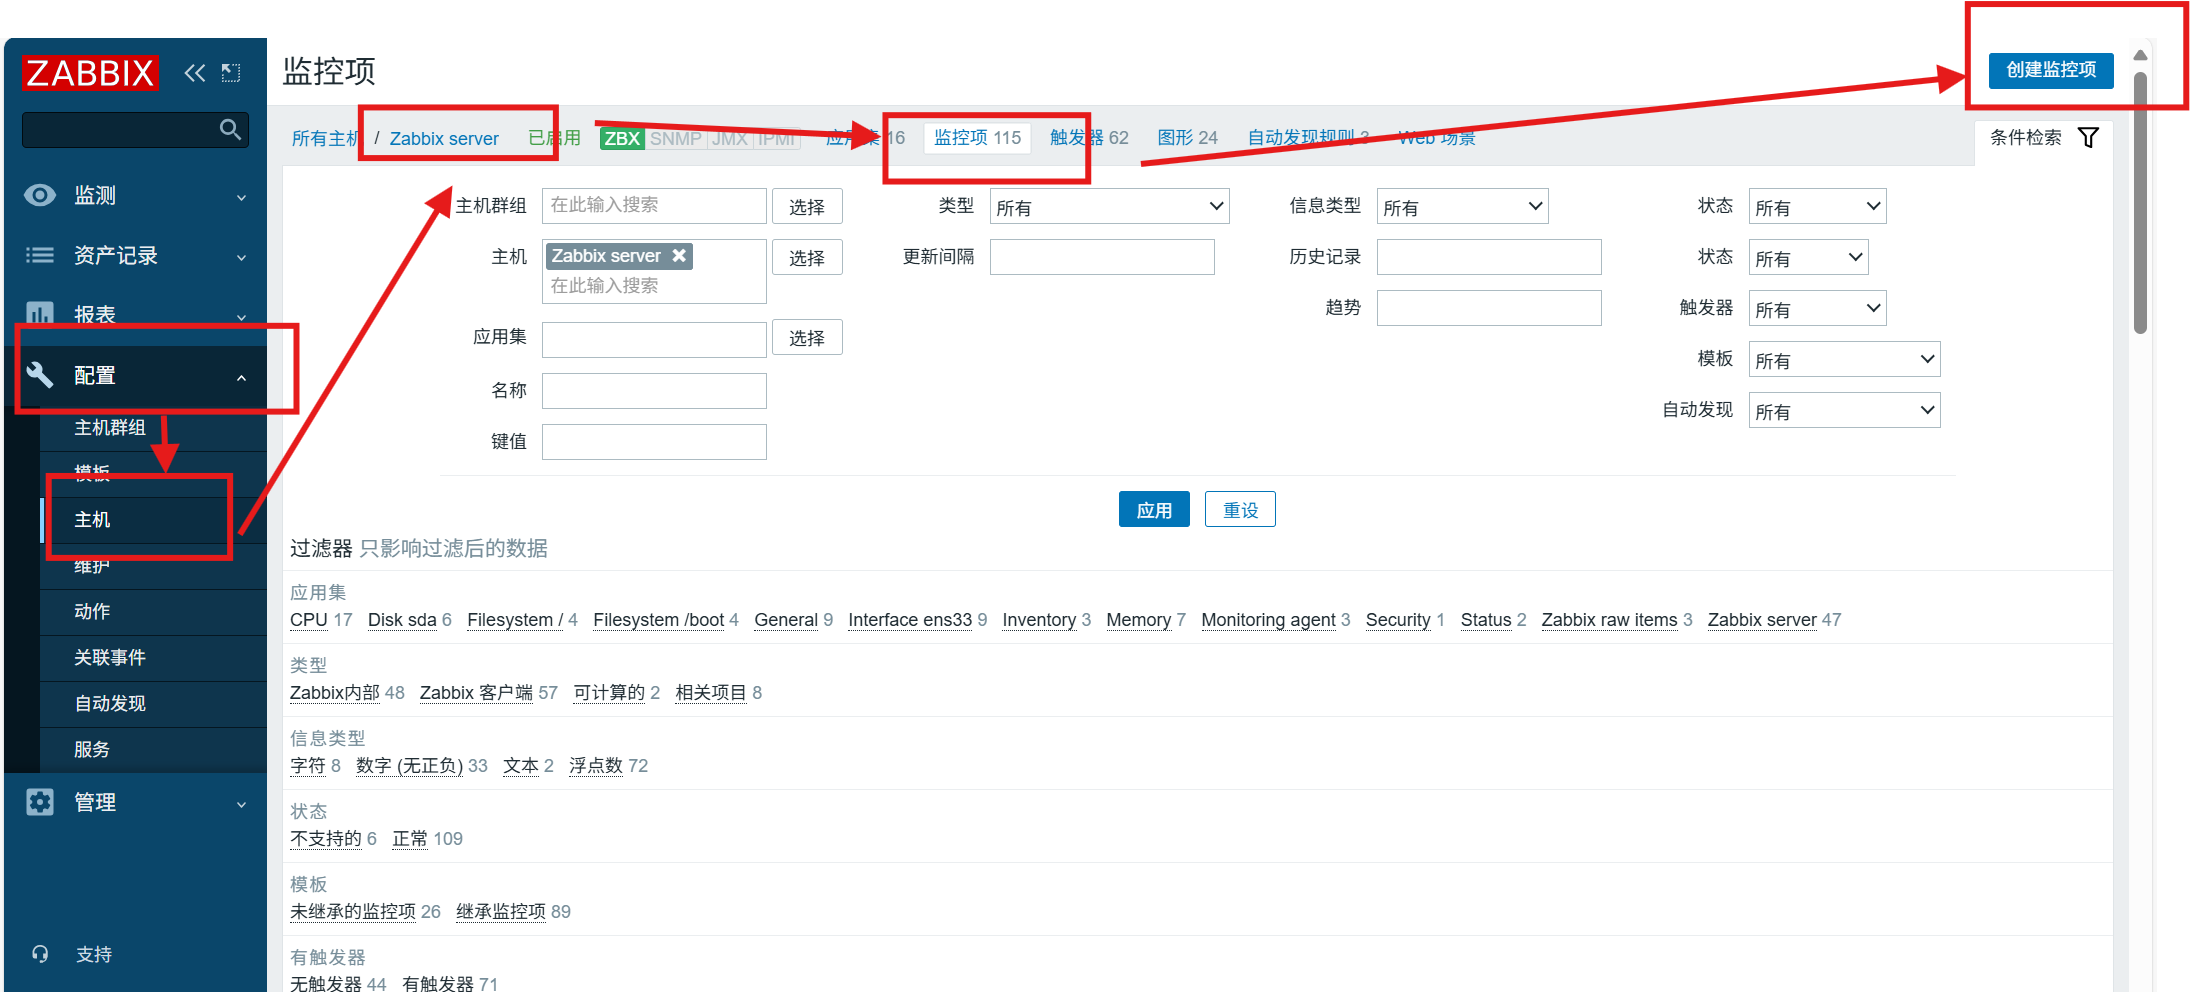Open the 信息类型 dropdown
The height and width of the screenshot is (992, 2190).
pos(1462,206)
